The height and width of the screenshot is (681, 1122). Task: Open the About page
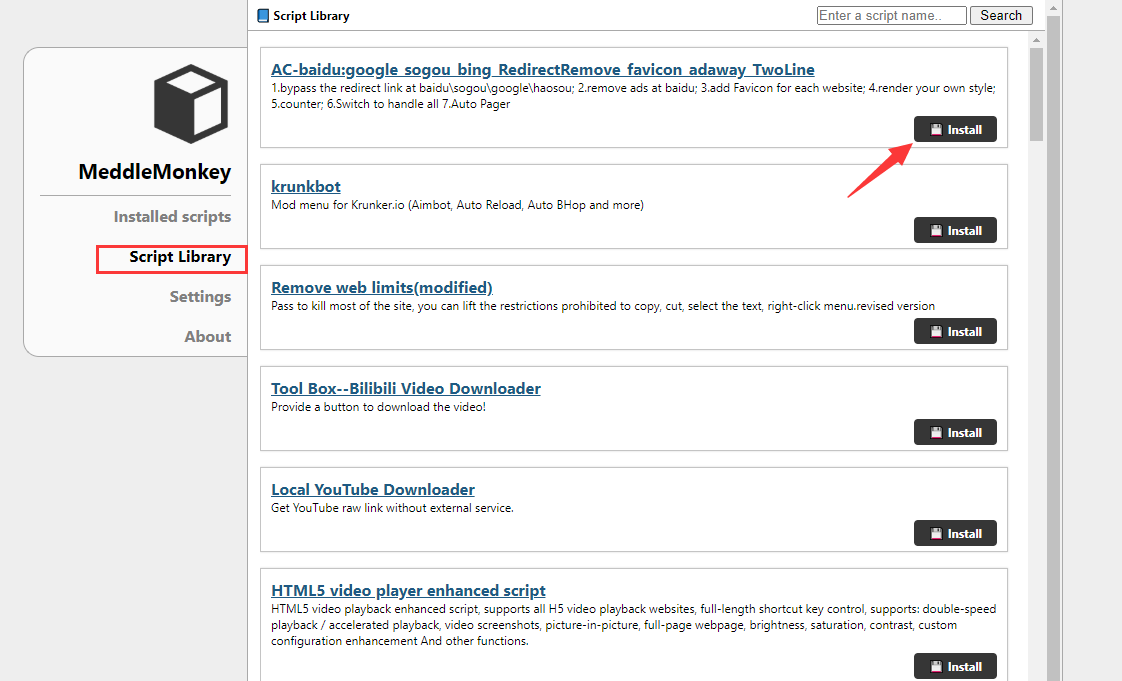point(208,337)
